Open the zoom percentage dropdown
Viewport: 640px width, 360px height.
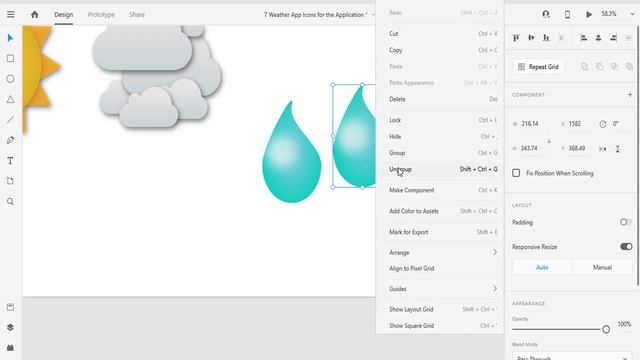coord(632,14)
